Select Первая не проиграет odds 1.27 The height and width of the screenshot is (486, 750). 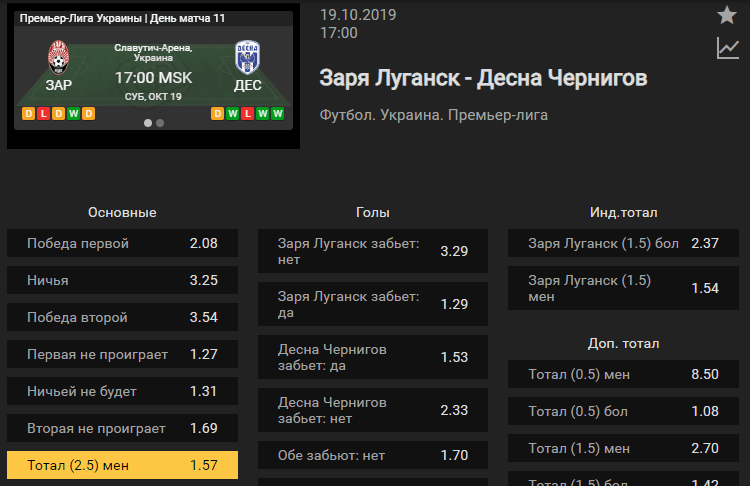[x=122, y=354]
